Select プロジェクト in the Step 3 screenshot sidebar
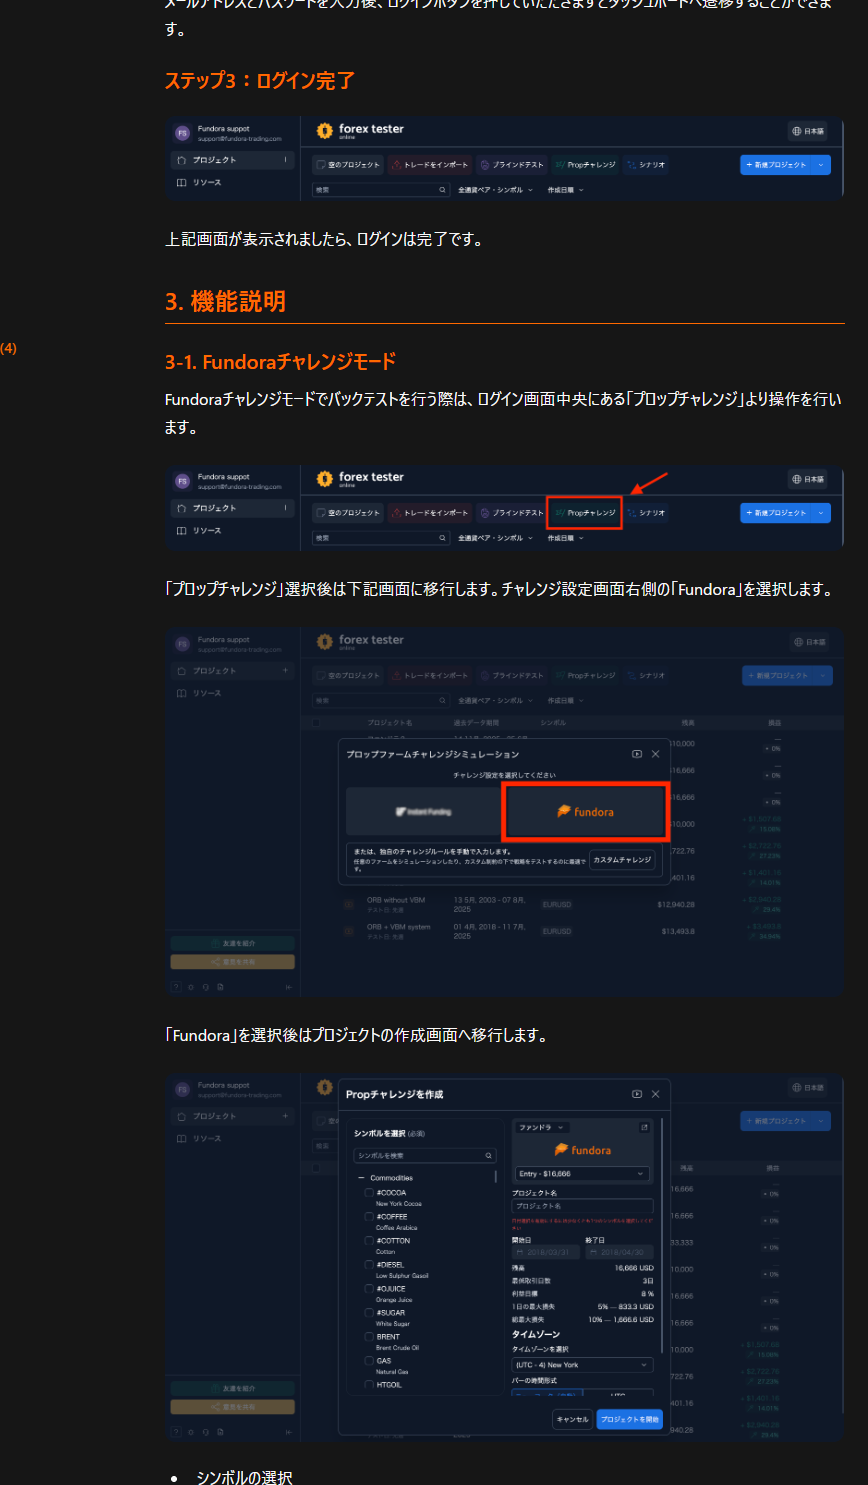The width and height of the screenshot is (868, 1485). pos(231,160)
